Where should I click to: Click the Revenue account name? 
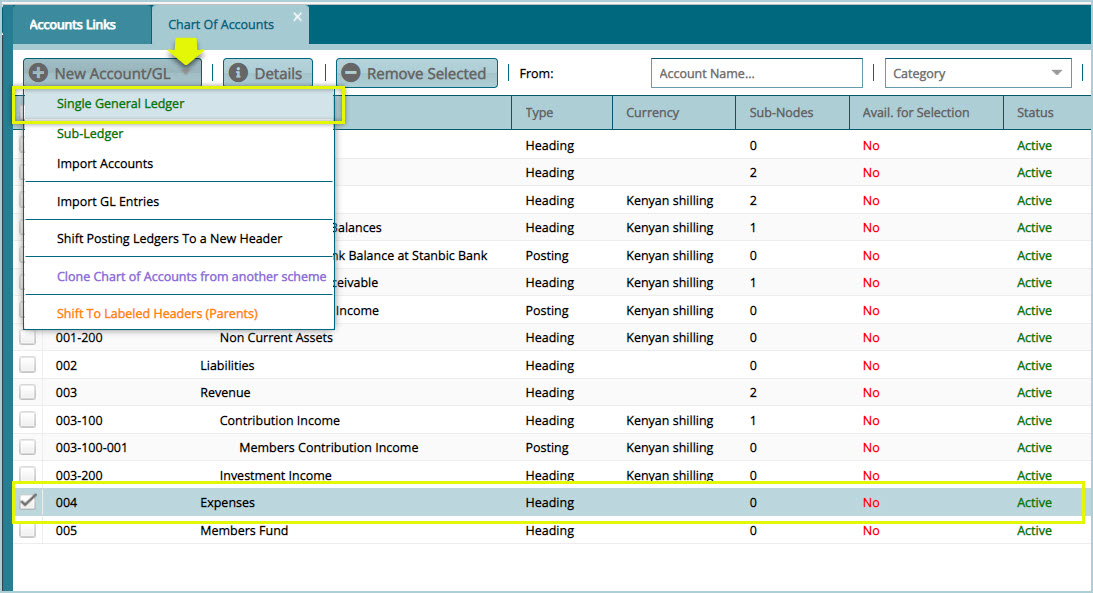click(225, 392)
